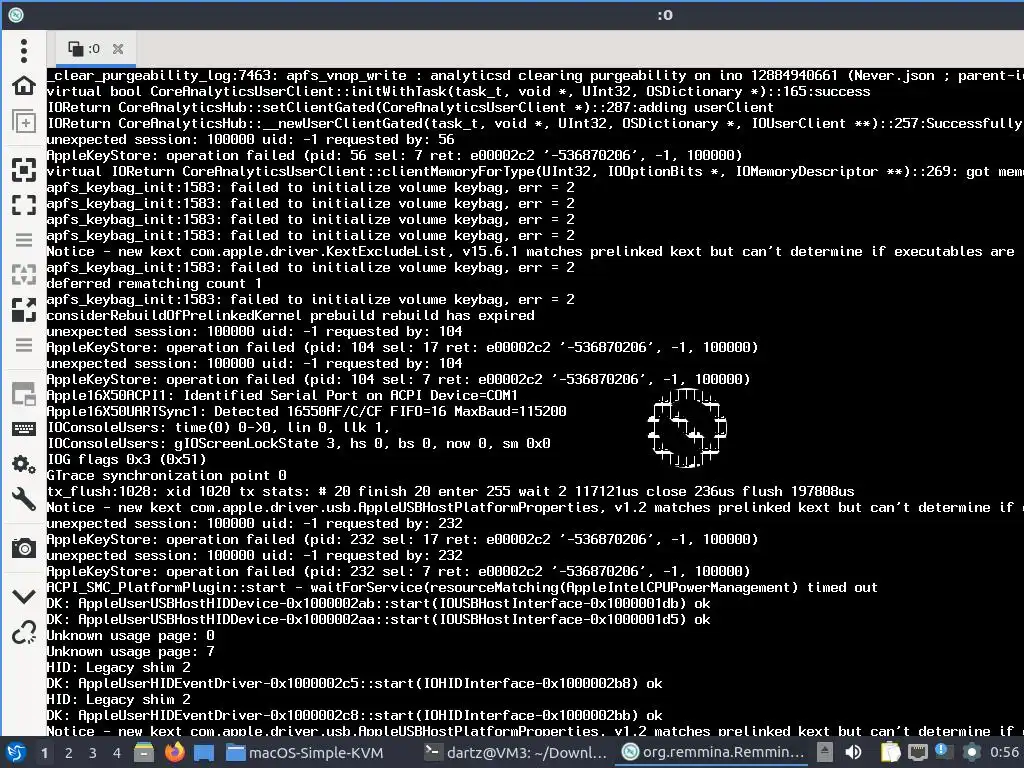Launch Firefox from the taskbar
Image resolution: width=1024 pixels, height=768 pixels.
pyautogui.click(x=174, y=752)
